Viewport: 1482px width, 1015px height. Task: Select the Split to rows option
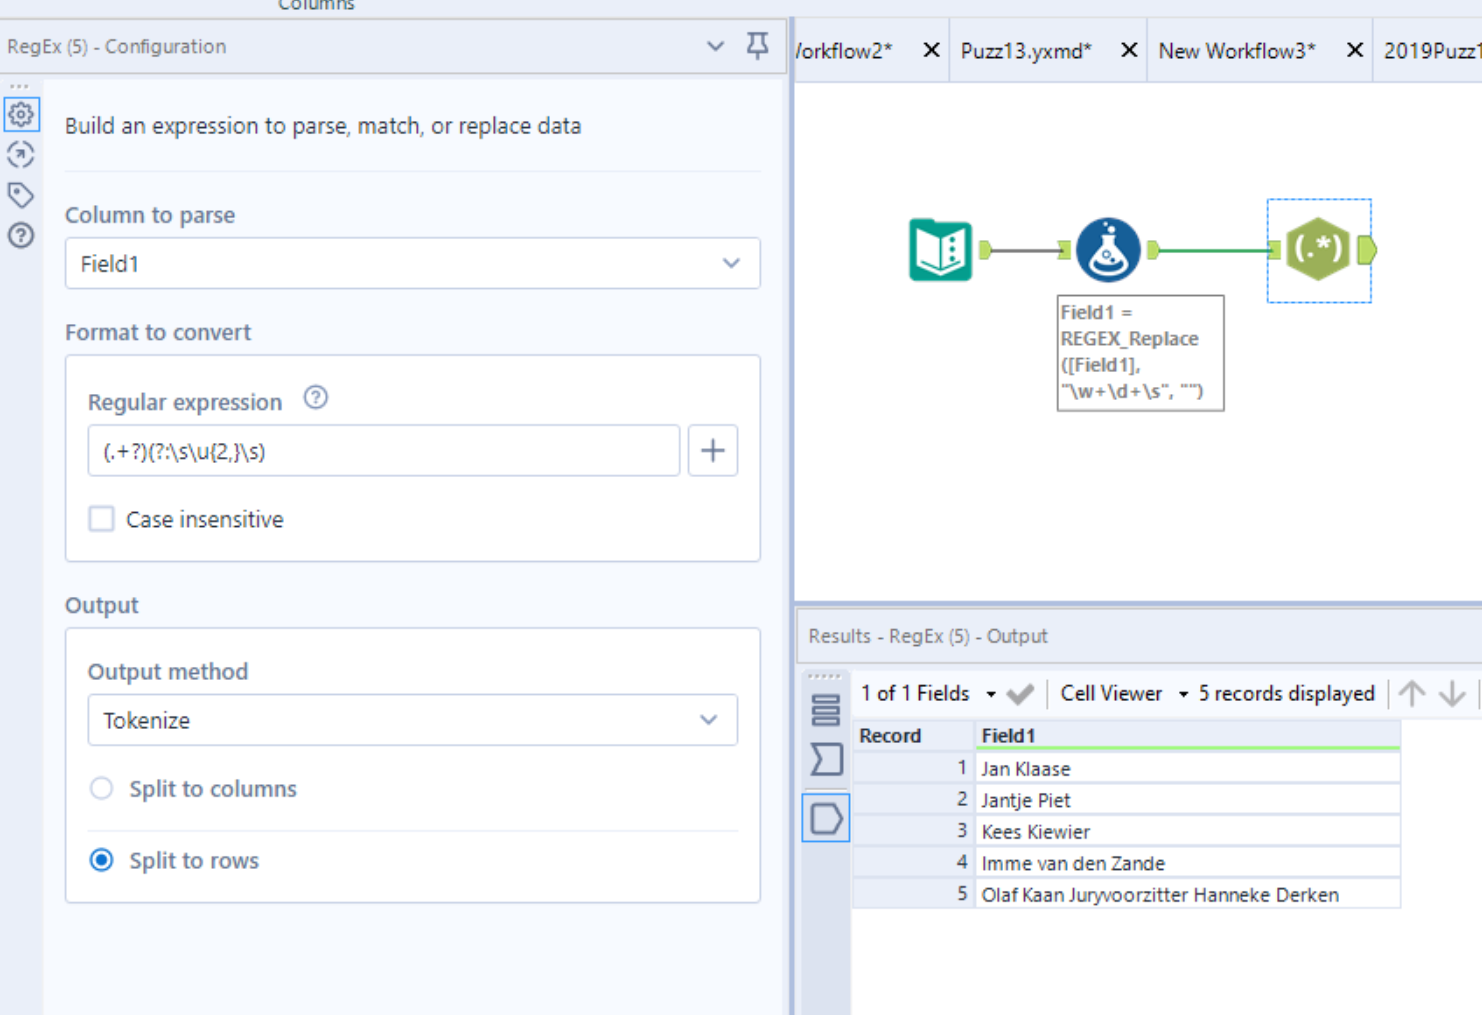102,861
